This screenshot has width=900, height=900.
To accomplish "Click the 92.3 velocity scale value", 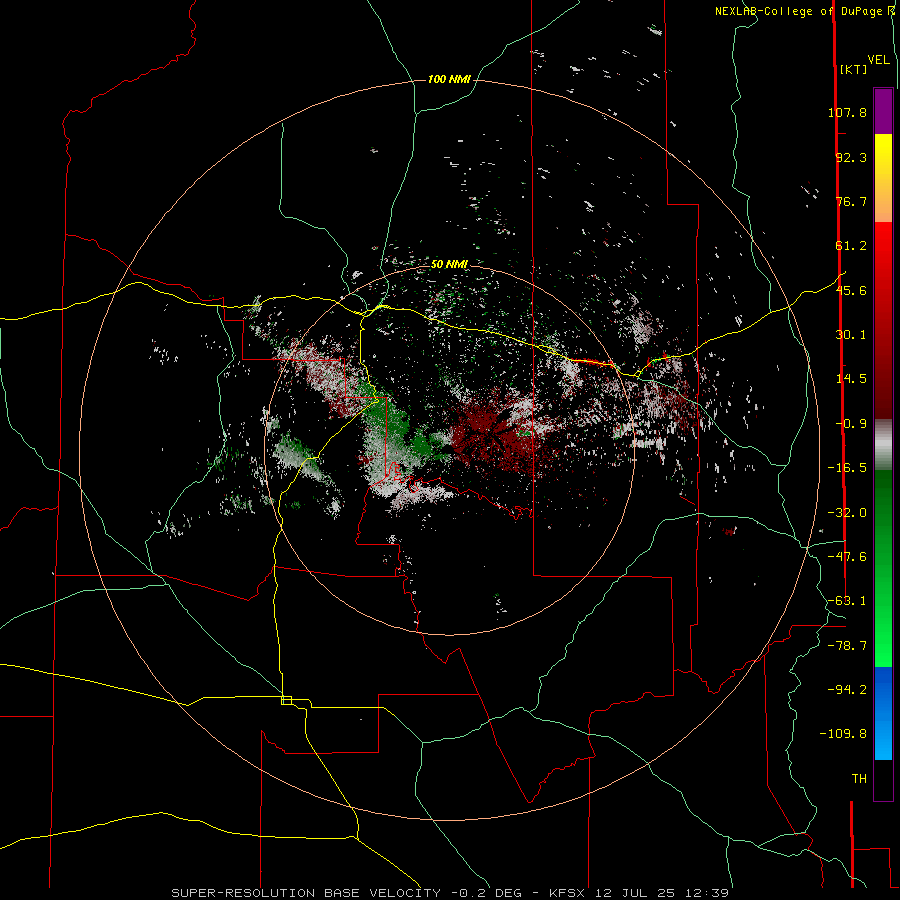I will [x=851, y=157].
